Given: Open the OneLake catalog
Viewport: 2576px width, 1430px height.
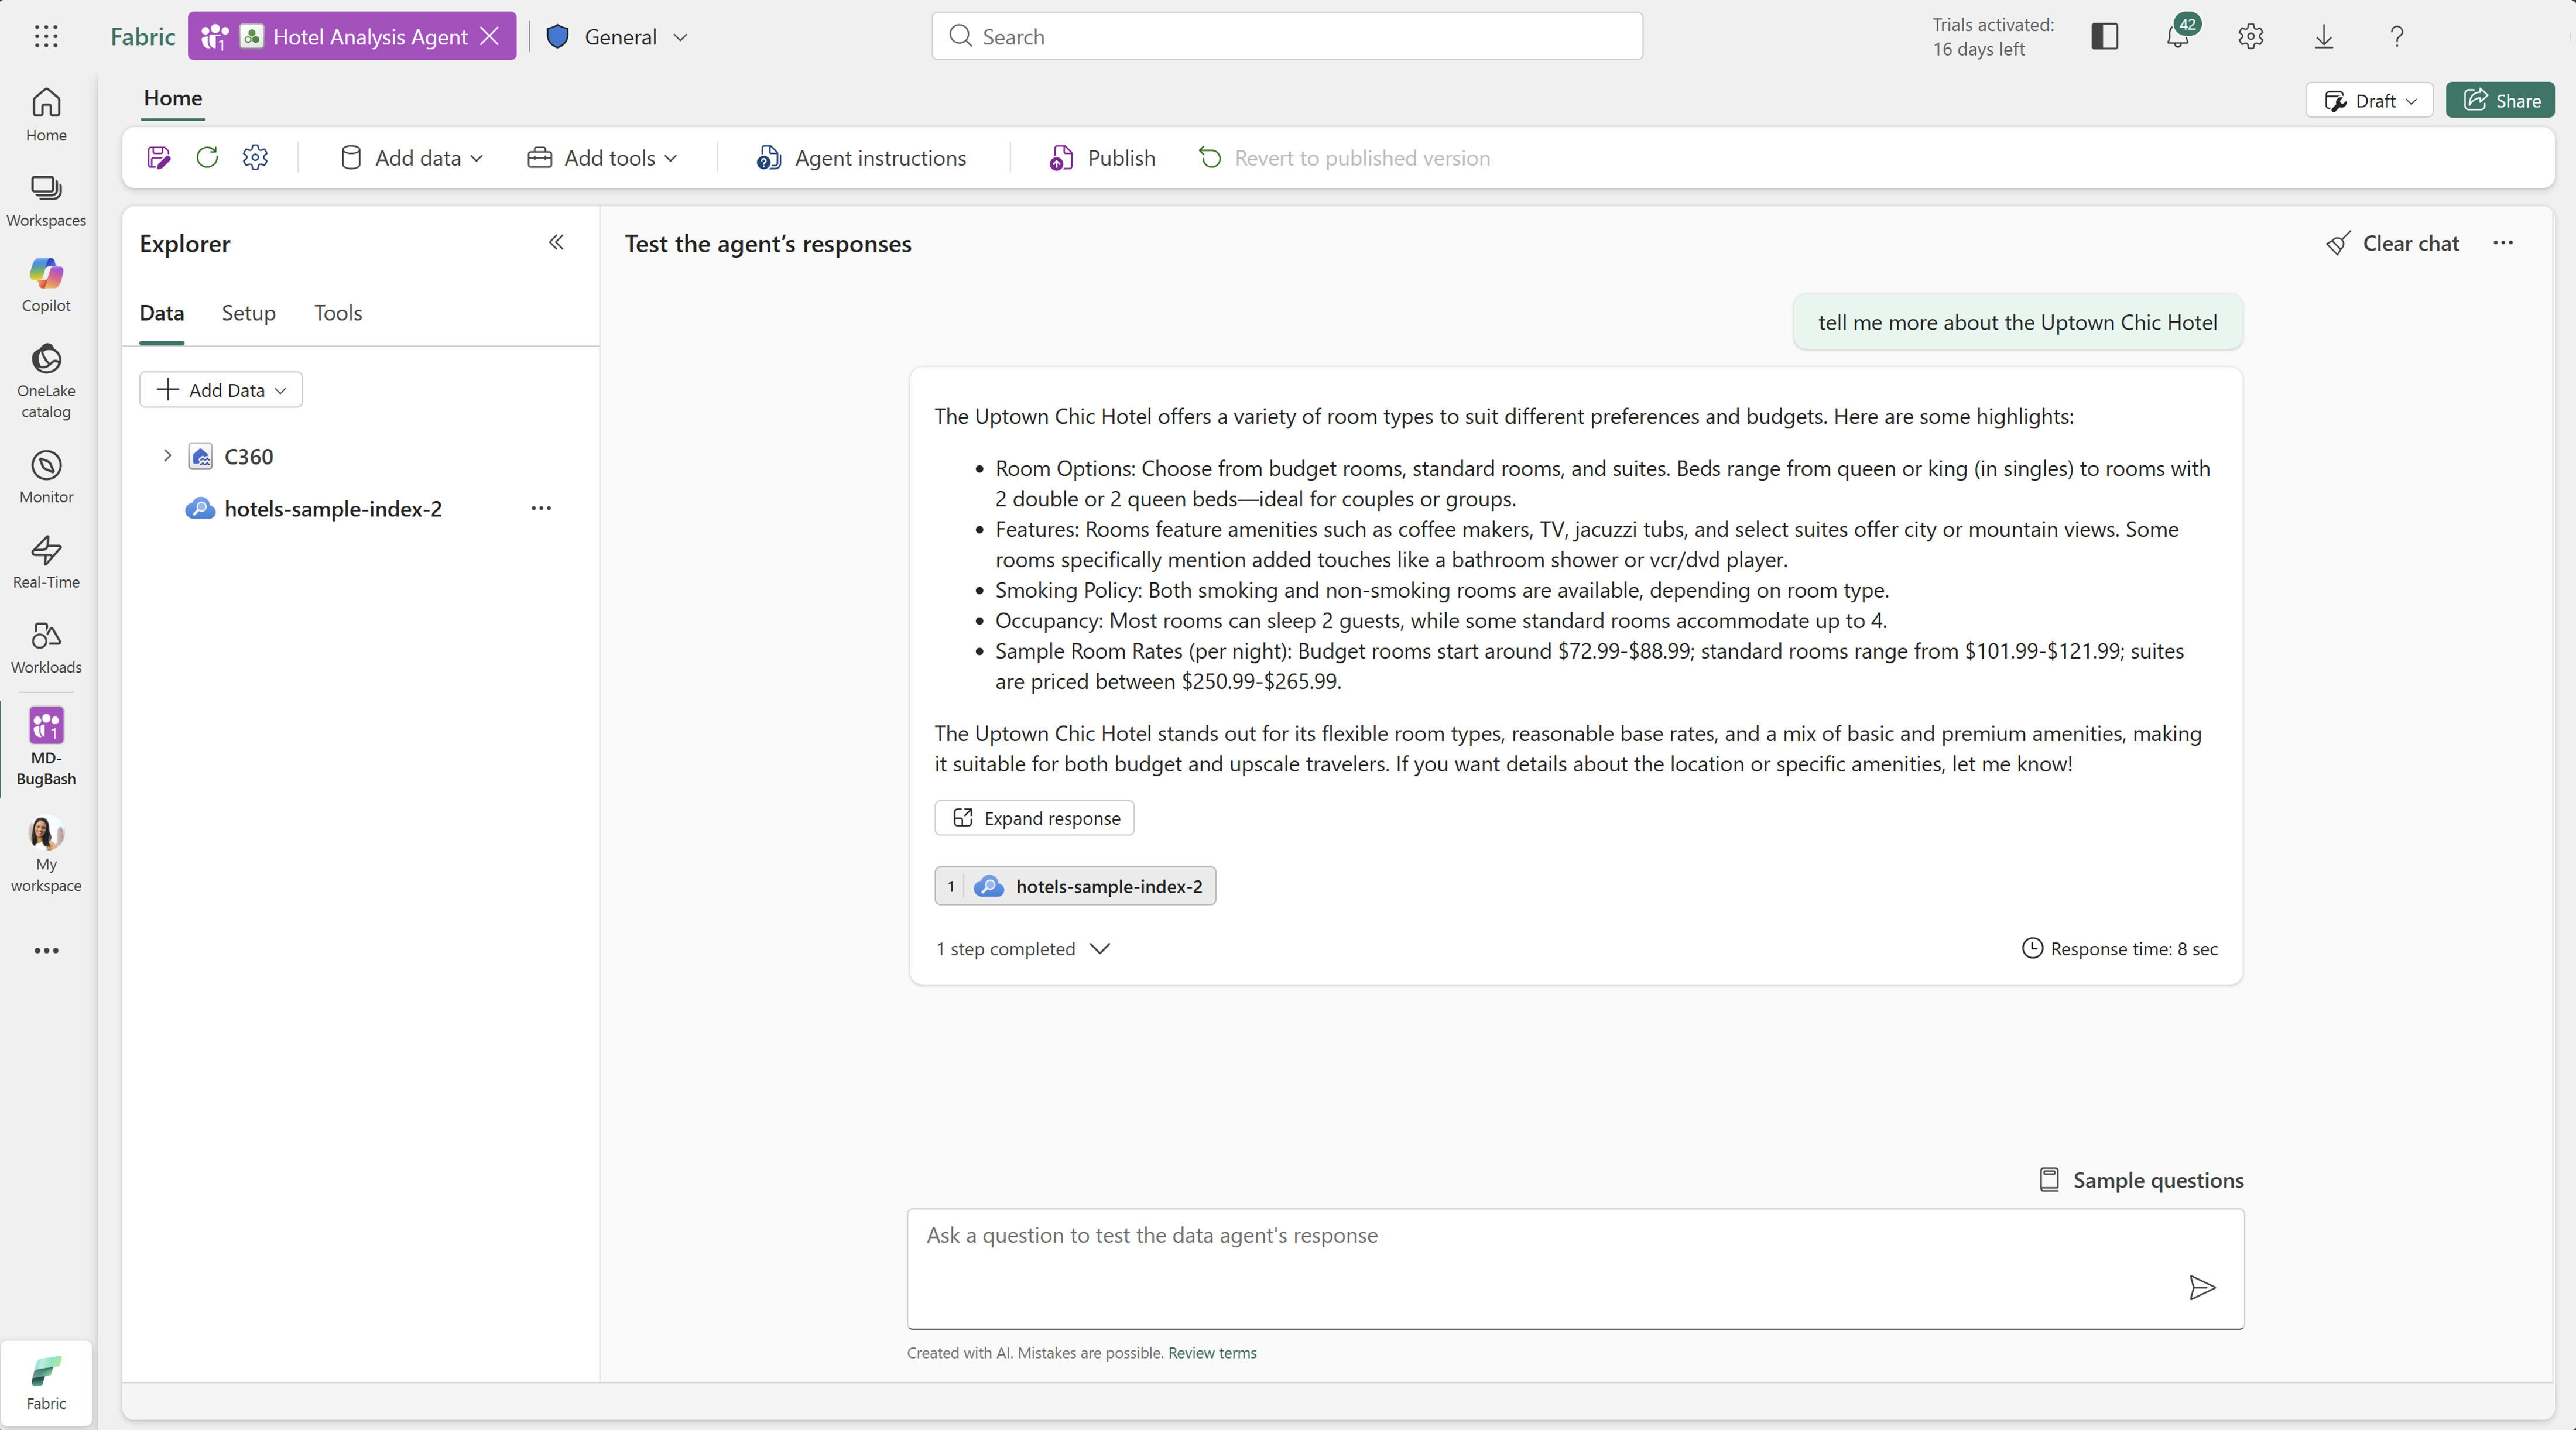Looking at the screenshot, I should coord(46,381).
